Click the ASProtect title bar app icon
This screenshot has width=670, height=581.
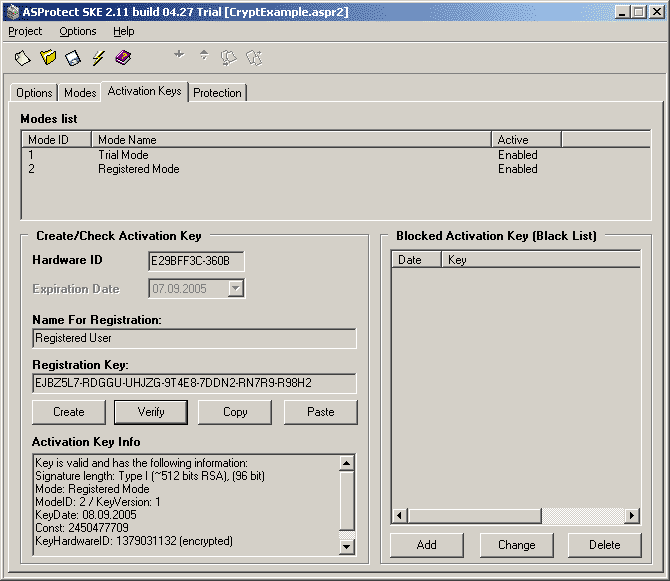(13, 12)
